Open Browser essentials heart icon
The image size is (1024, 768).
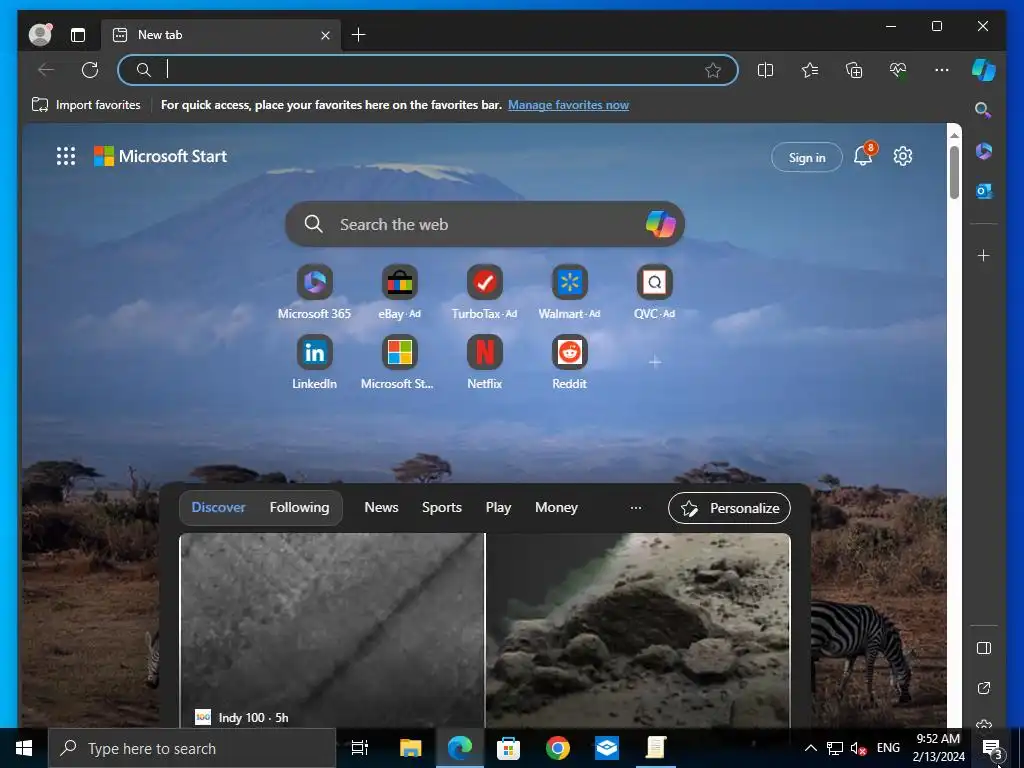tap(898, 70)
